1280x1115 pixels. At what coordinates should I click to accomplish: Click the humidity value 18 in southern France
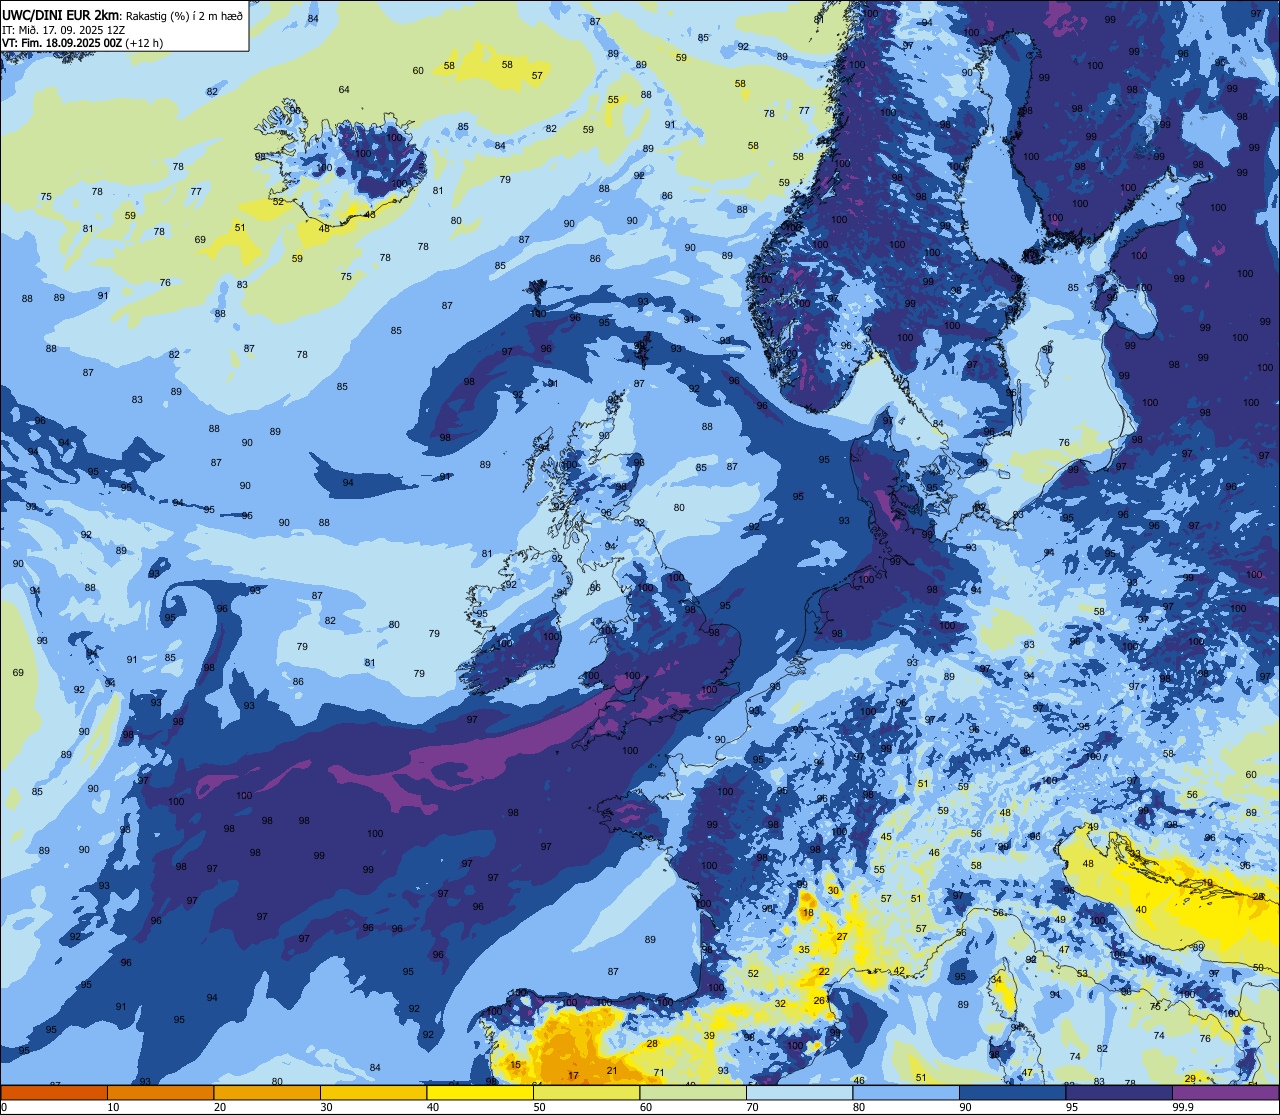(x=808, y=912)
